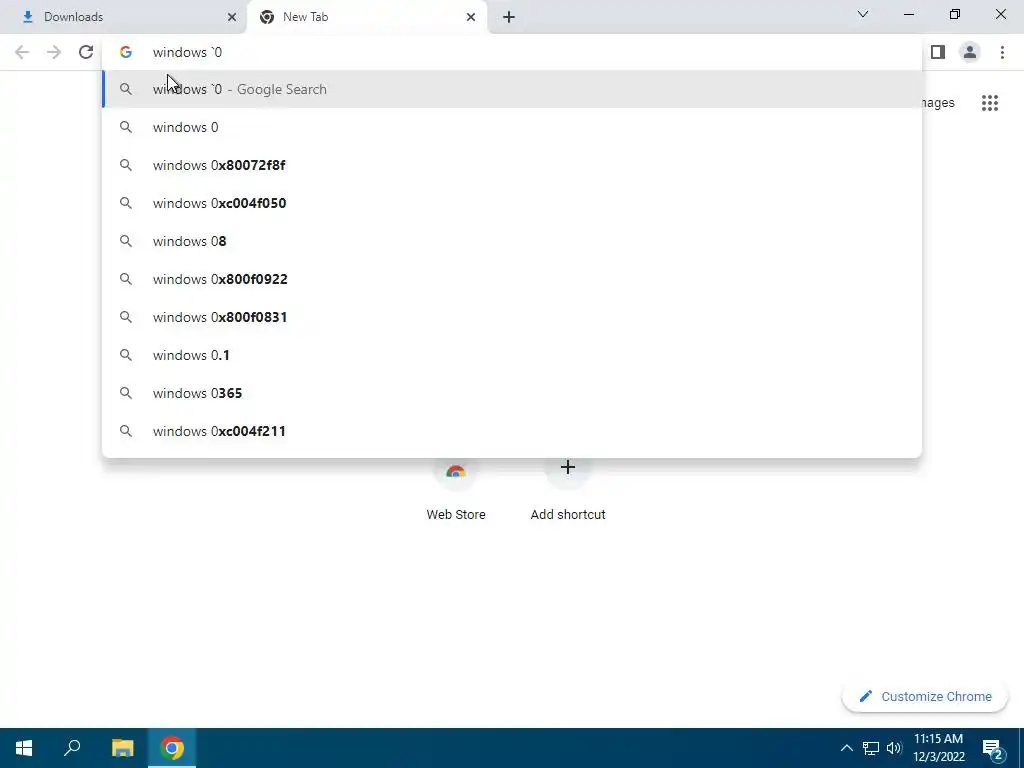Viewport: 1024px width, 768px height.
Task: Expand the tab search chevron
Action: tap(863, 14)
